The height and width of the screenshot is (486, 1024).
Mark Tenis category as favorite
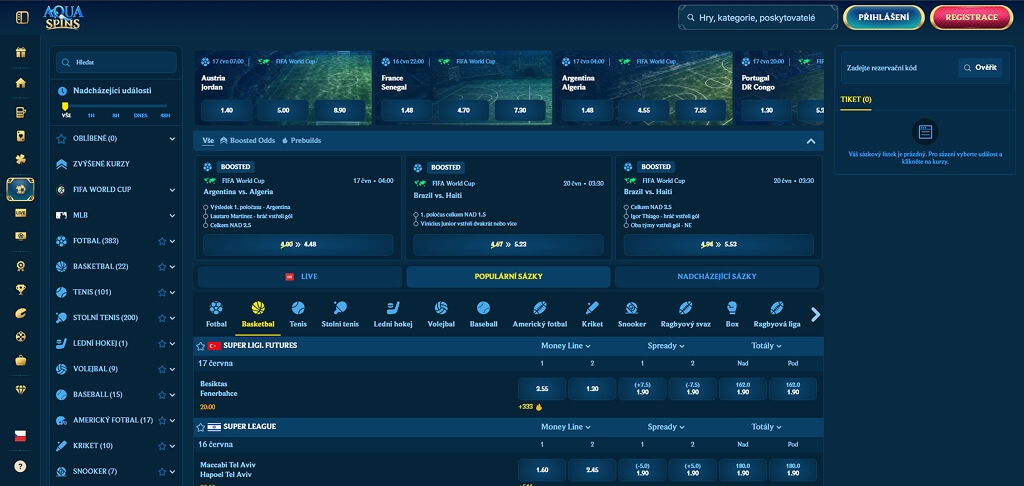coord(162,292)
